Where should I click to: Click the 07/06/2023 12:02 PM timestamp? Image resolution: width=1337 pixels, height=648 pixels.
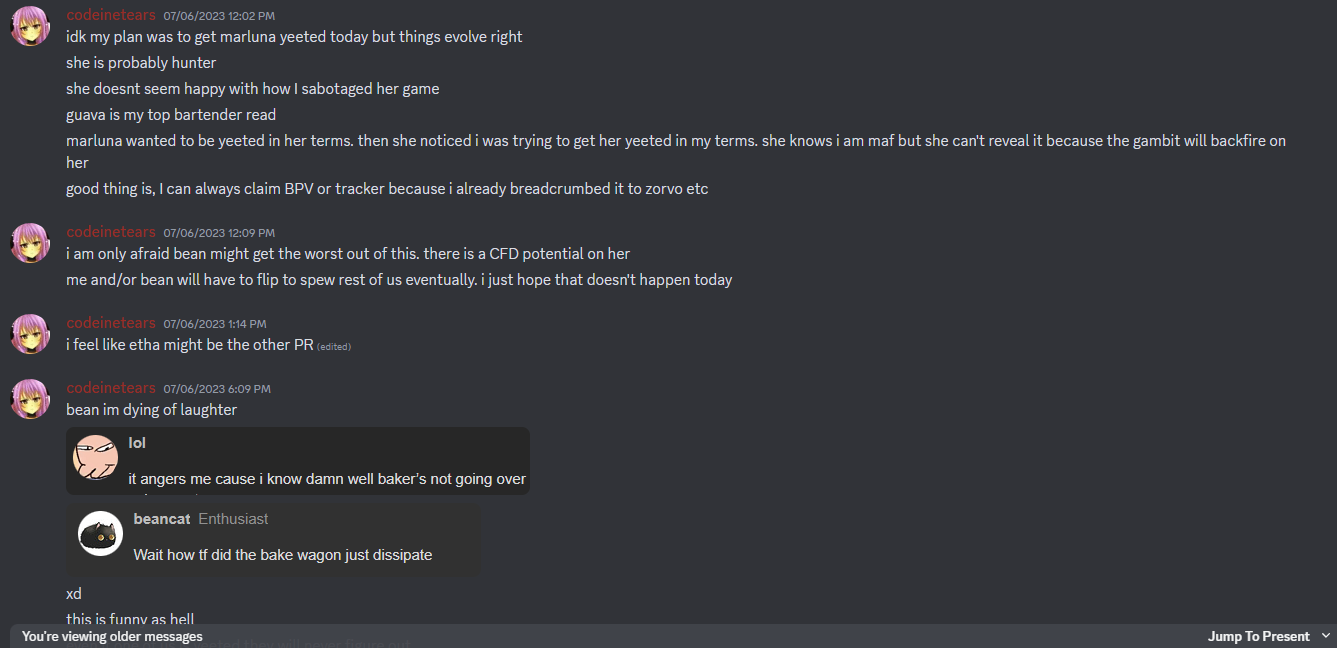click(x=219, y=16)
